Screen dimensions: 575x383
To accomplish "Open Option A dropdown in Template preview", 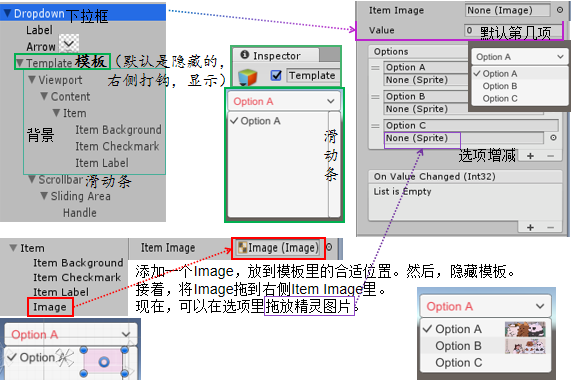I will click(284, 101).
